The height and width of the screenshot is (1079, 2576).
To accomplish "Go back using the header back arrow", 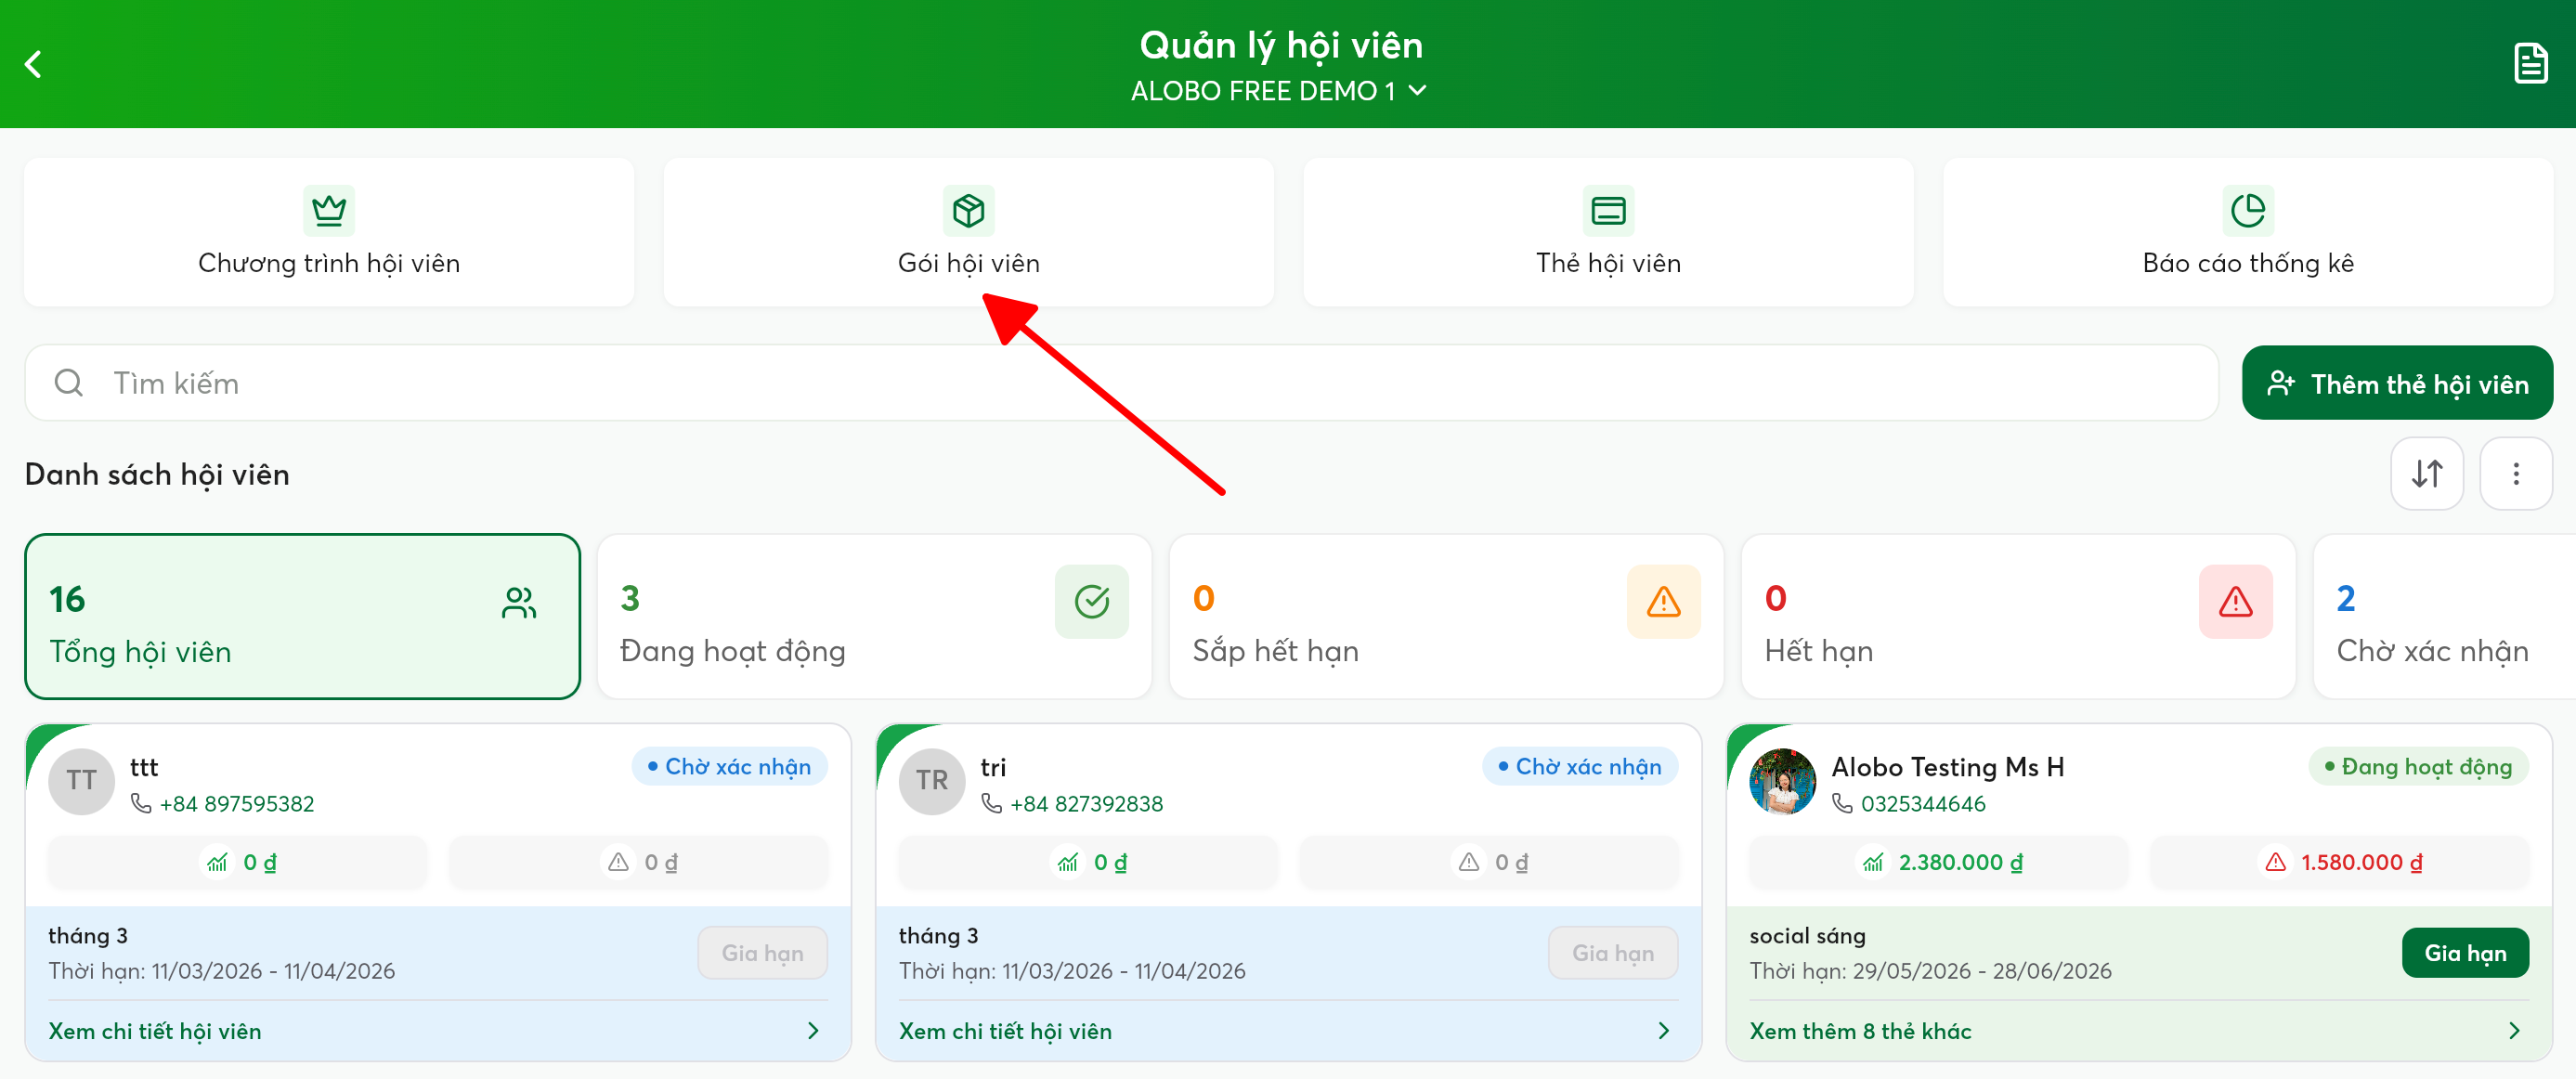I will 34,64.
